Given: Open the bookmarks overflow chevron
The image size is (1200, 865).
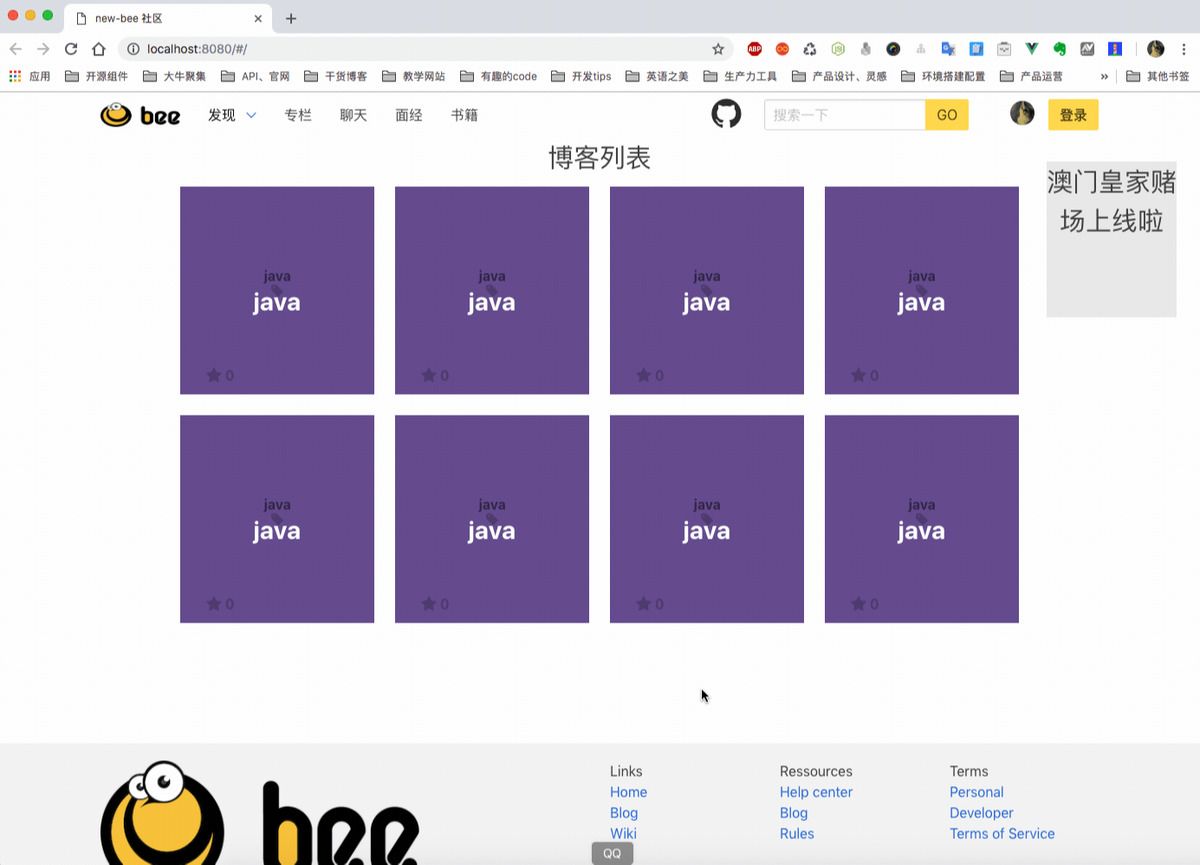Looking at the screenshot, I should click(1104, 75).
